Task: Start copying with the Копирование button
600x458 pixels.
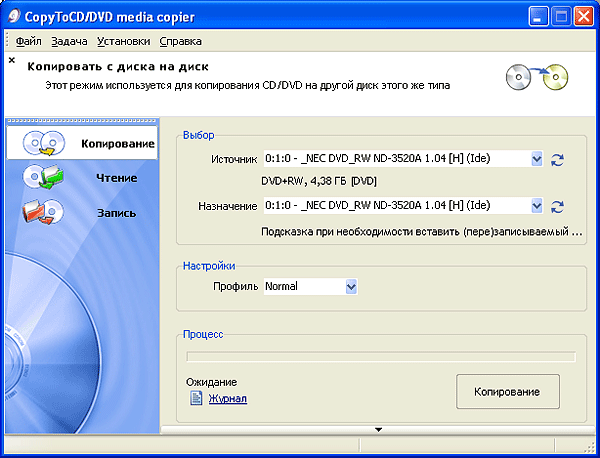Action: [x=507, y=391]
